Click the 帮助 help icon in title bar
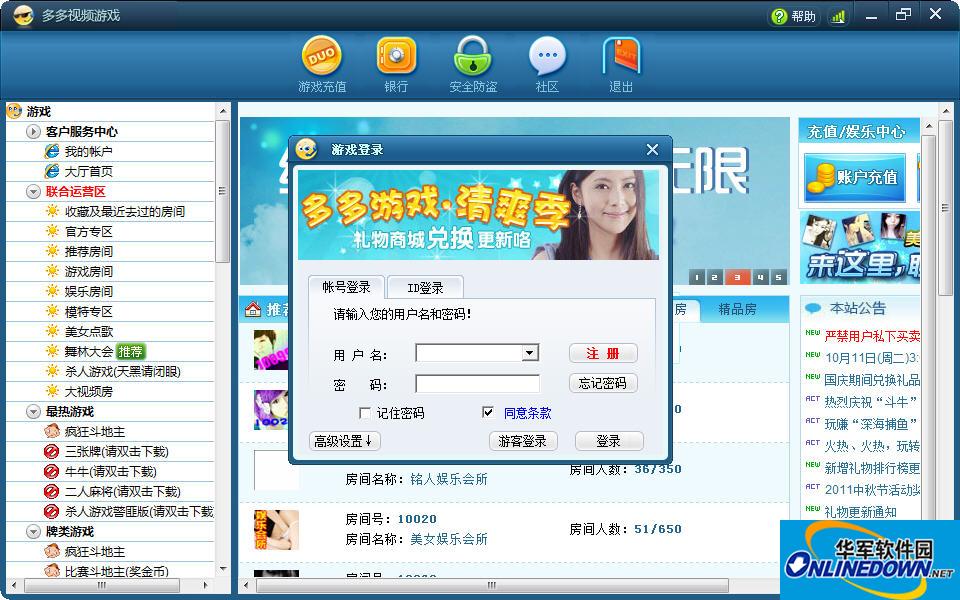 780,16
